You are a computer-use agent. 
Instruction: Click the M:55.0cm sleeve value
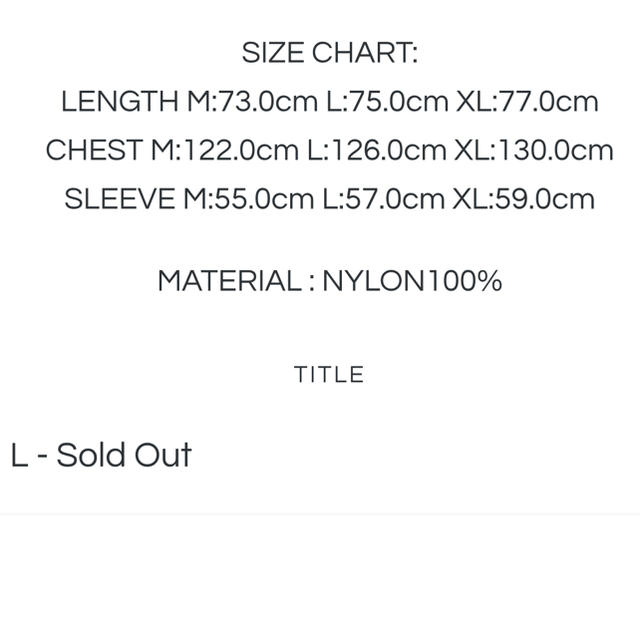coord(249,199)
